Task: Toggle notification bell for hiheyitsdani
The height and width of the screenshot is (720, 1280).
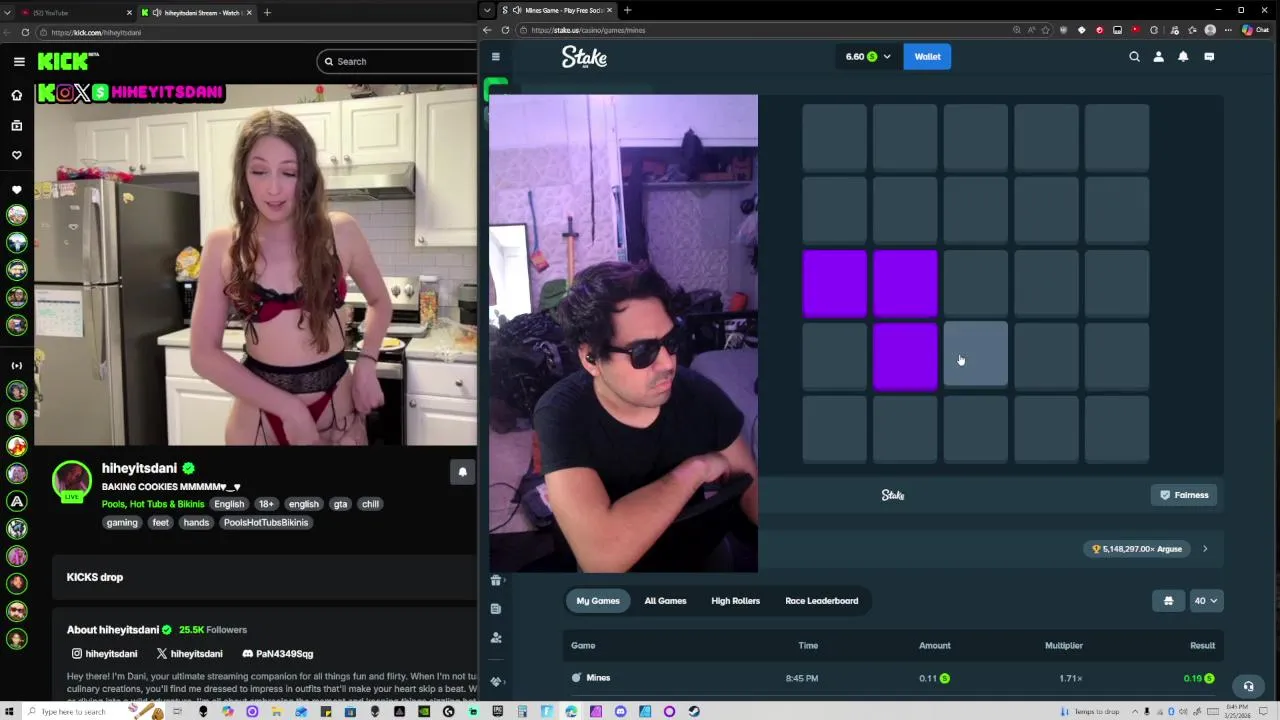Action: pyautogui.click(x=462, y=472)
